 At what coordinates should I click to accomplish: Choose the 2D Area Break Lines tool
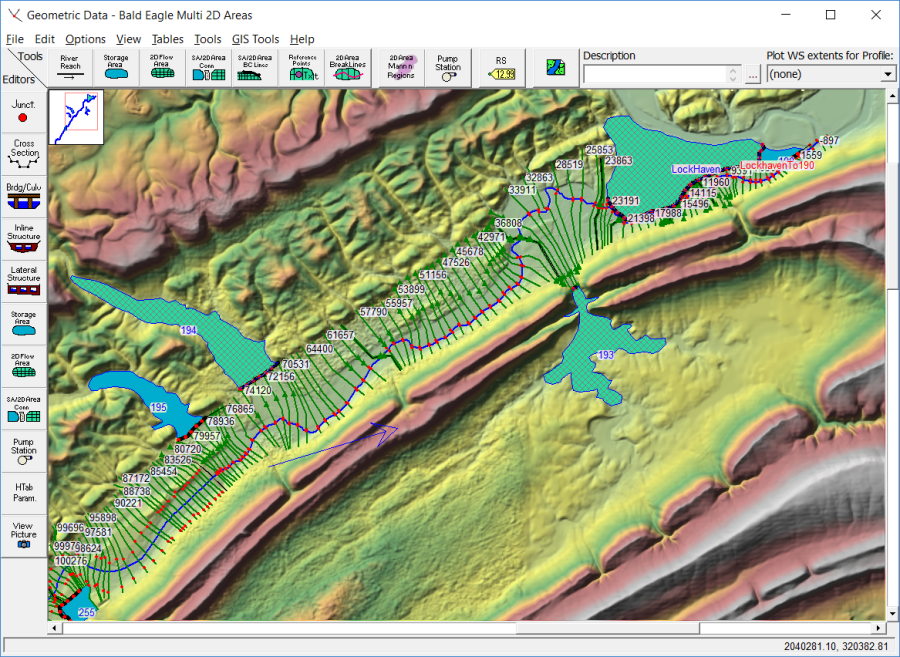pyautogui.click(x=346, y=64)
